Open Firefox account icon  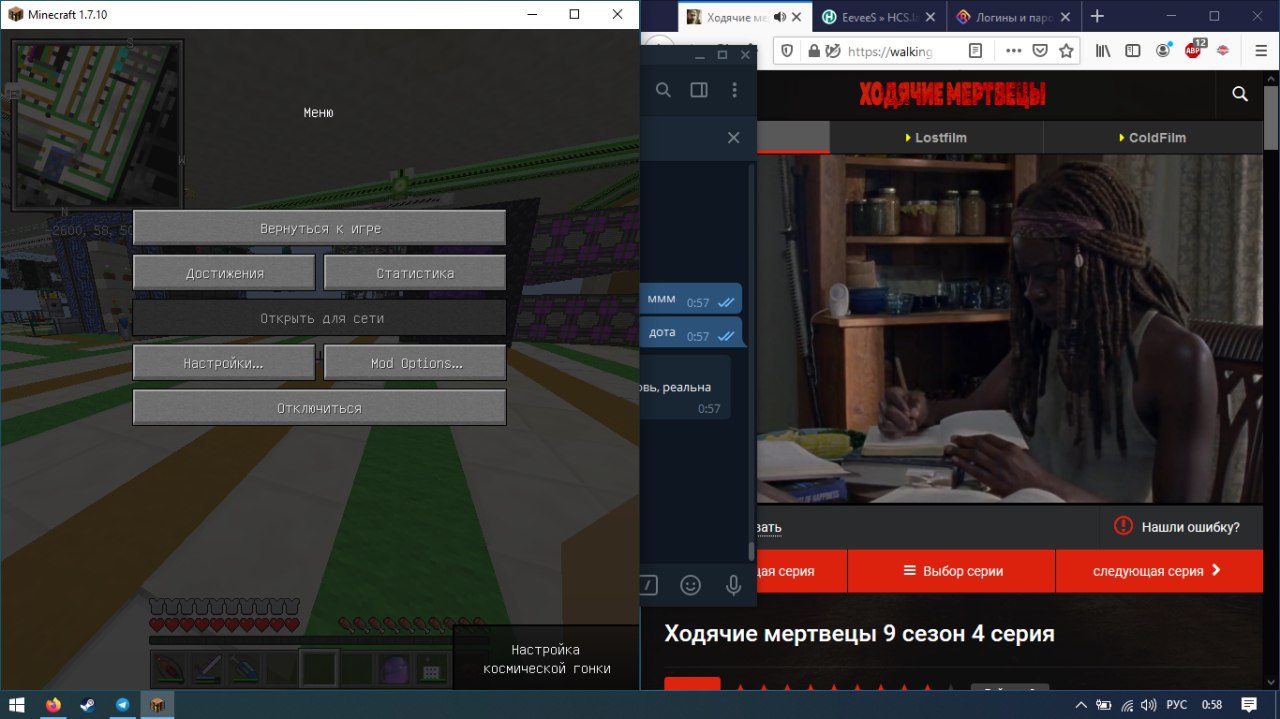coord(1163,51)
